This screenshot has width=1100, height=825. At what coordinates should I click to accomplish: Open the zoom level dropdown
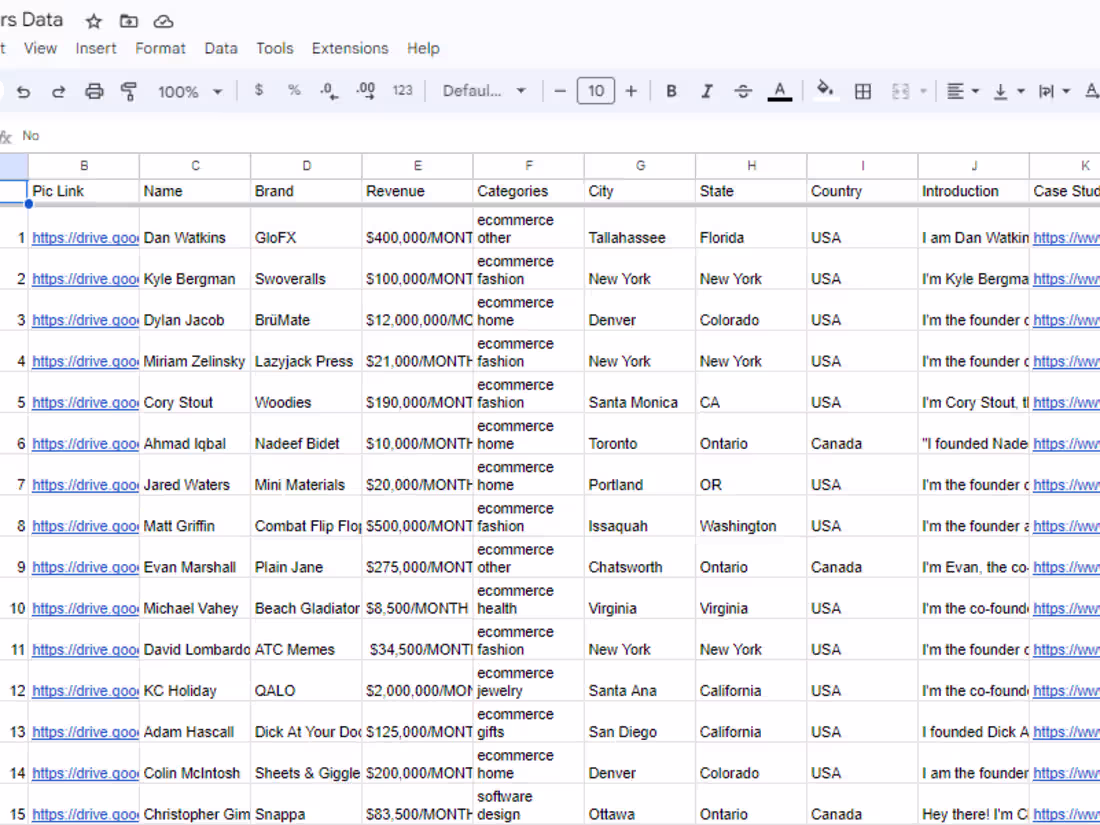pos(190,91)
